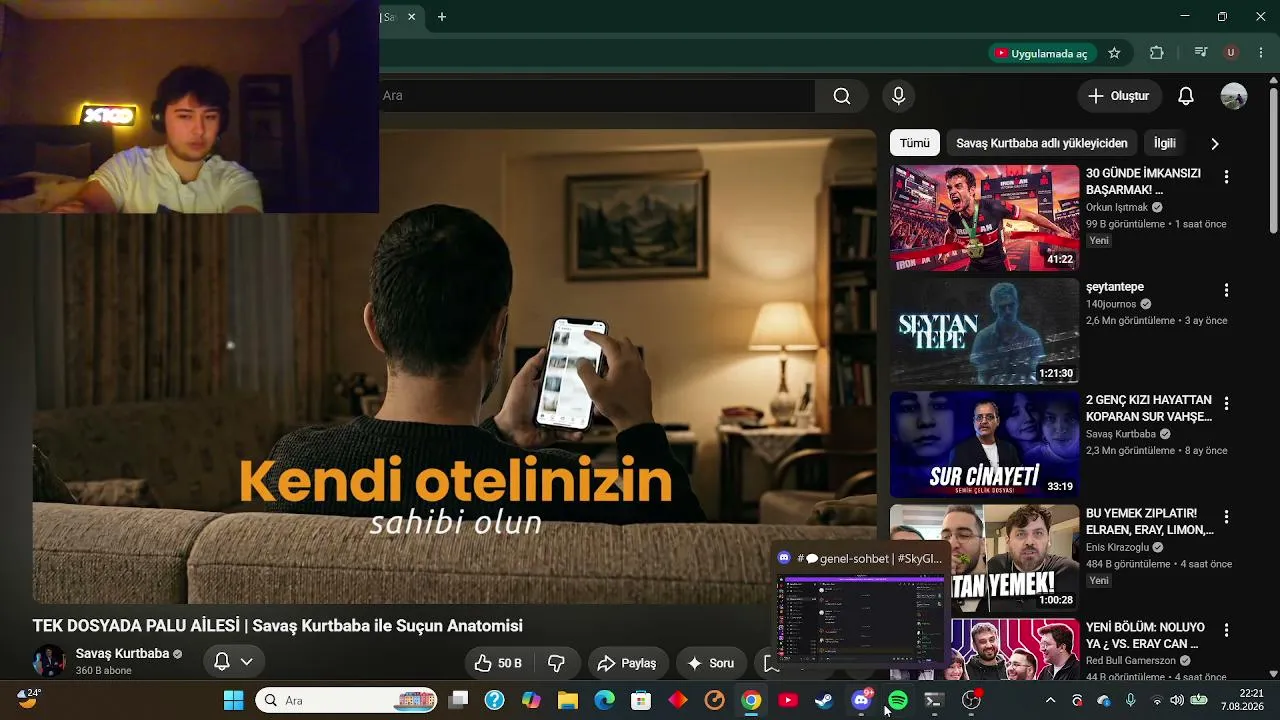Select the 'İlgili' filter chip
The height and width of the screenshot is (720, 1280).
(1165, 143)
